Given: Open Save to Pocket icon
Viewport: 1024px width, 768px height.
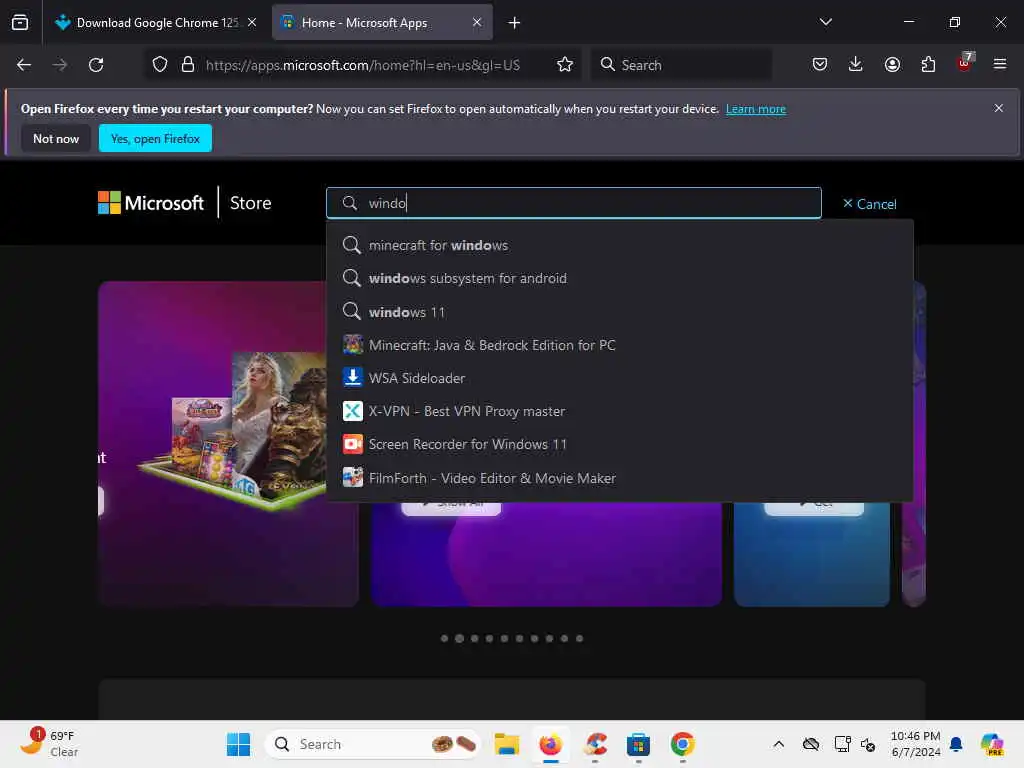Looking at the screenshot, I should point(820,64).
